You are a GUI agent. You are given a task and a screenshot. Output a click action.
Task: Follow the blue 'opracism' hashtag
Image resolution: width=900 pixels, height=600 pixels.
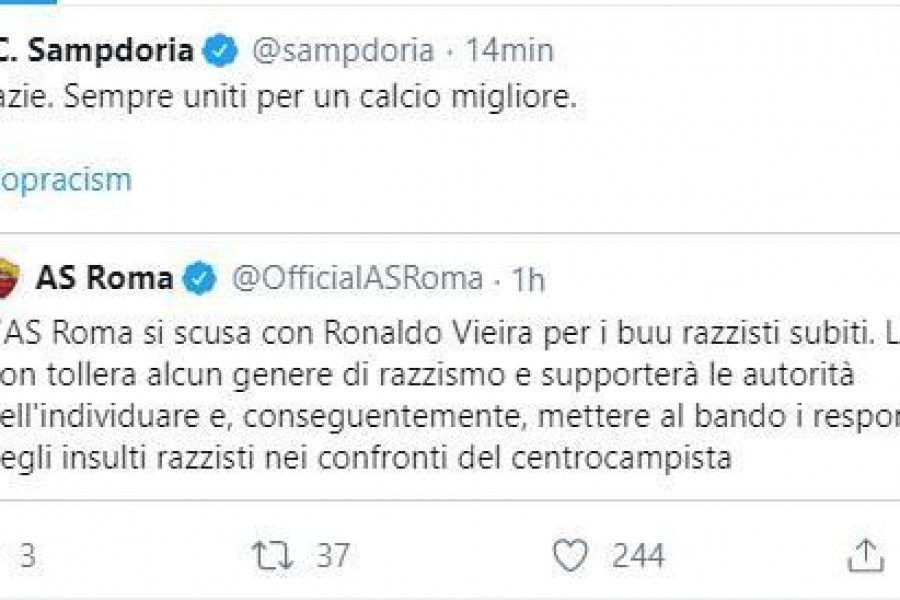tap(66, 180)
